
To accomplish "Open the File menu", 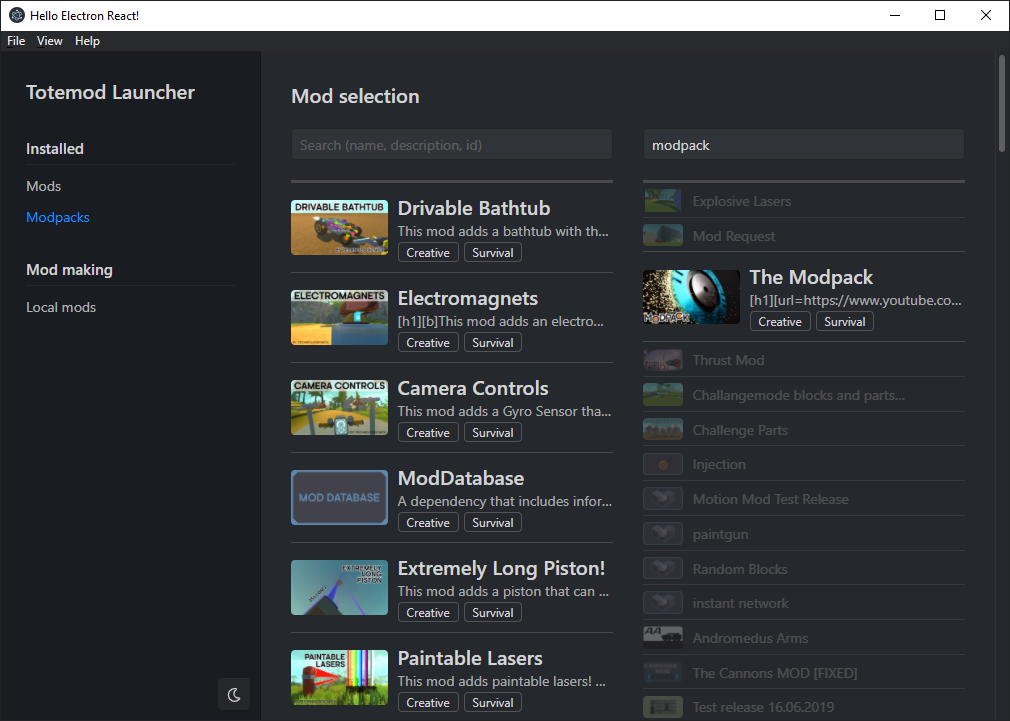I will click(15, 41).
